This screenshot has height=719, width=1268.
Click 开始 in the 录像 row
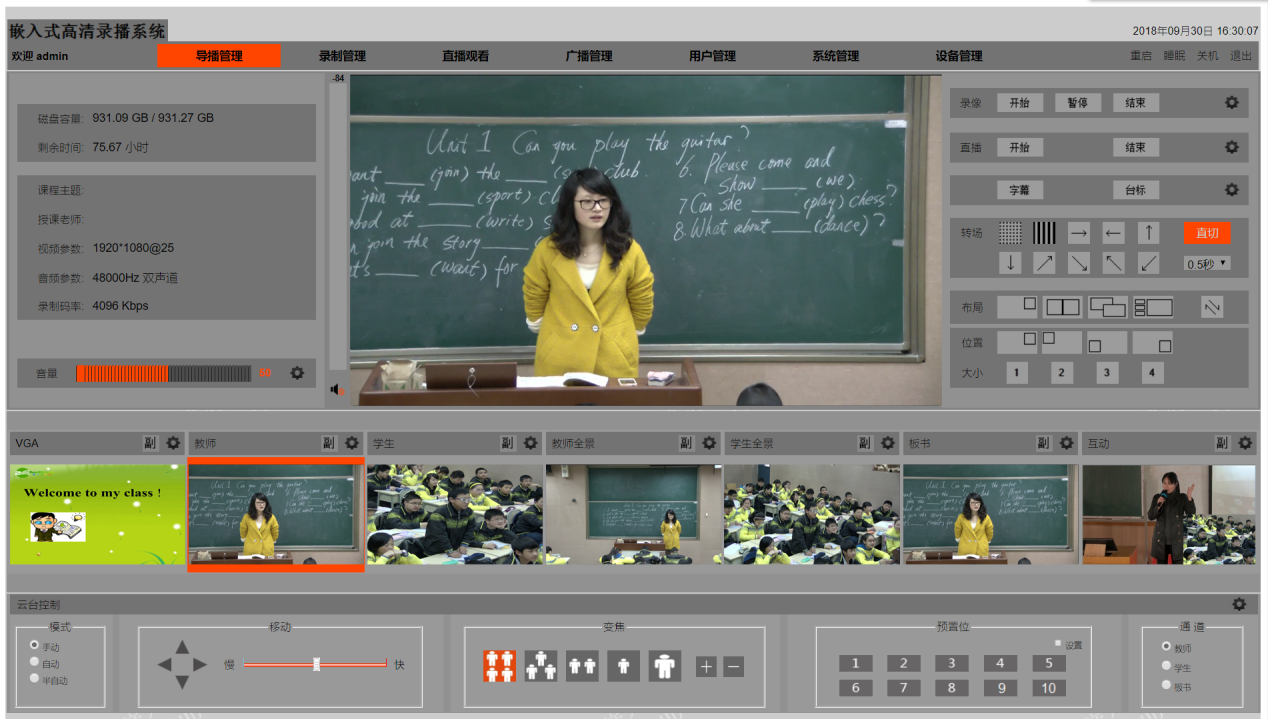coord(1019,103)
